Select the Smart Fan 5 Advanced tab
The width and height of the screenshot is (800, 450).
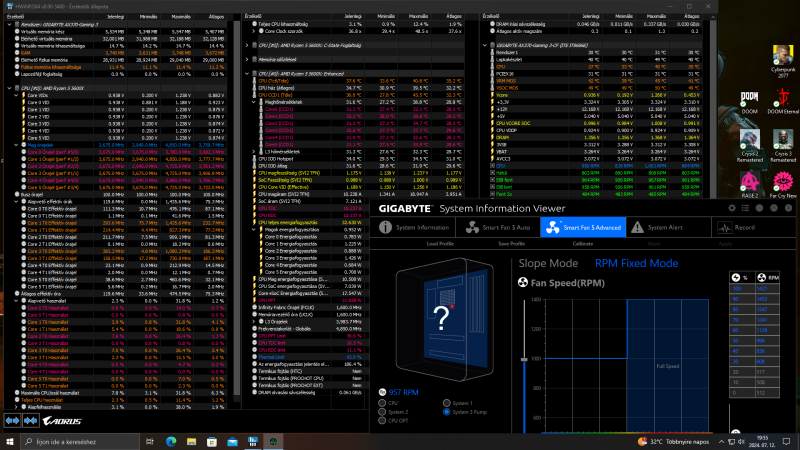pyautogui.click(x=583, y=228)
